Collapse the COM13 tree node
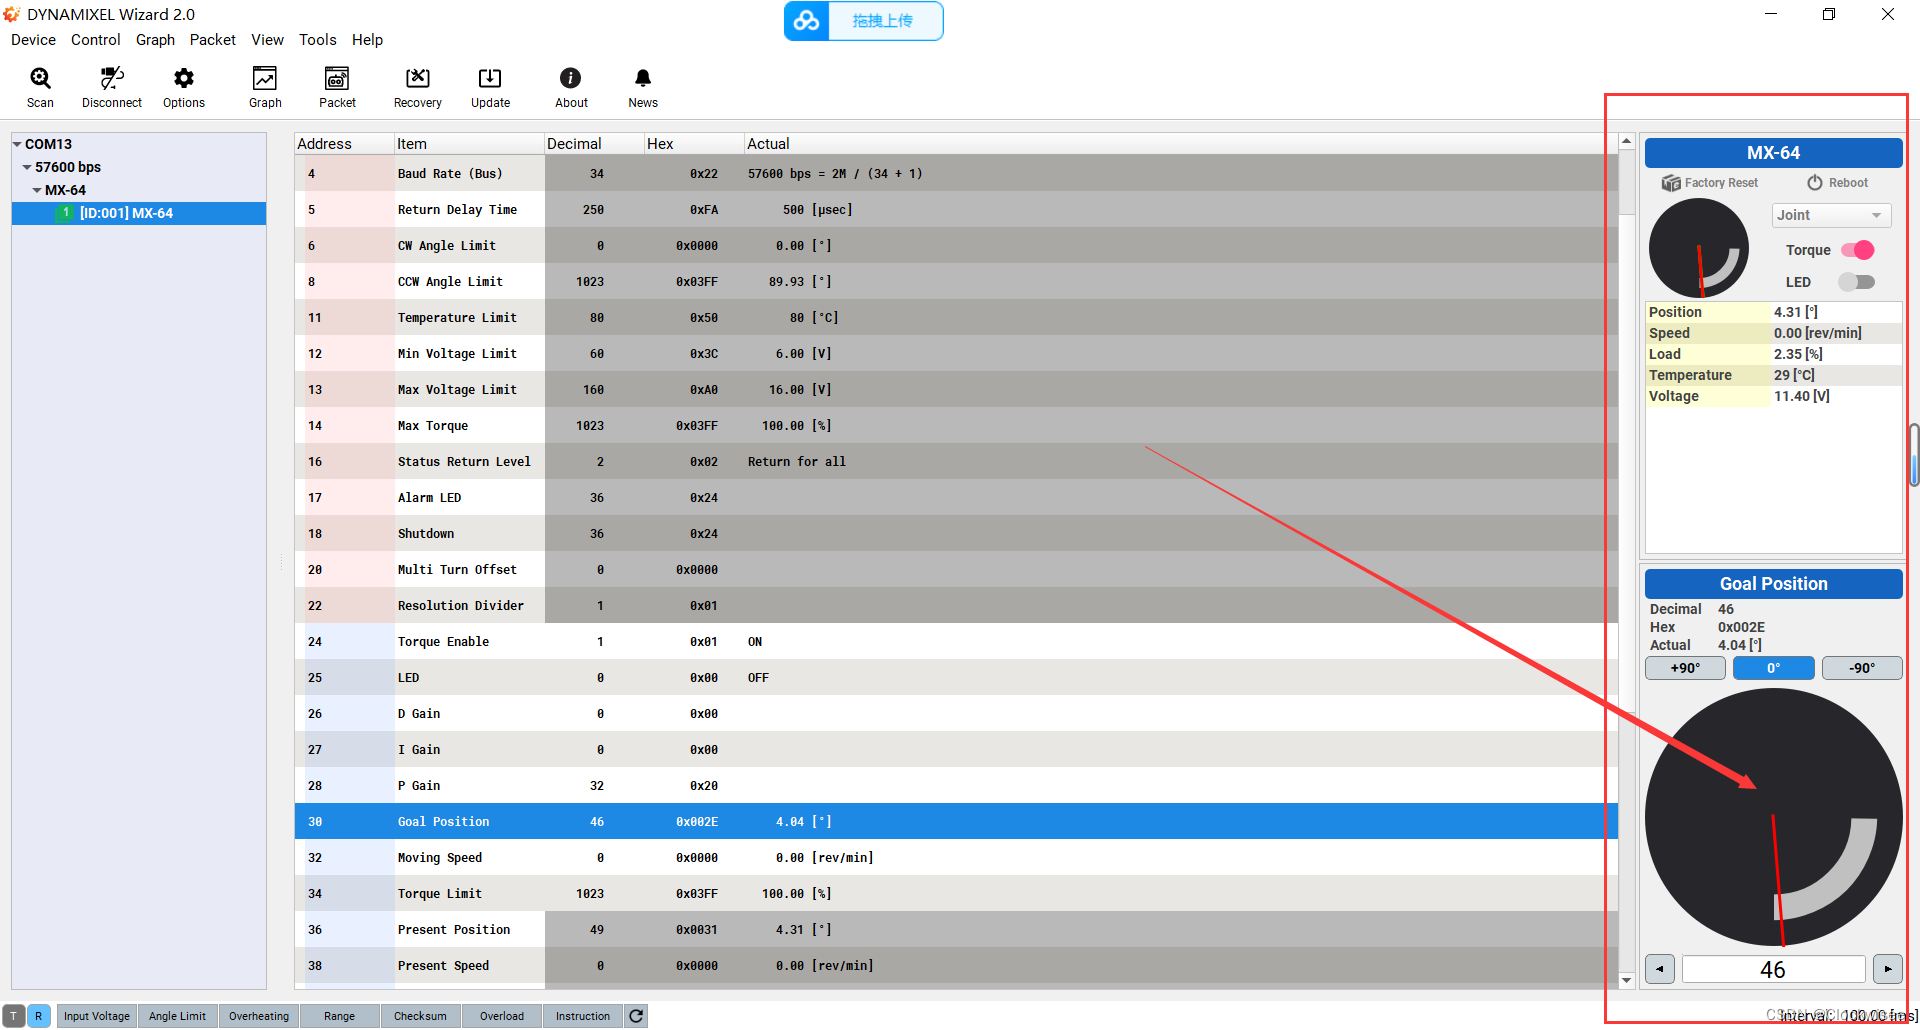 [17, 145]
